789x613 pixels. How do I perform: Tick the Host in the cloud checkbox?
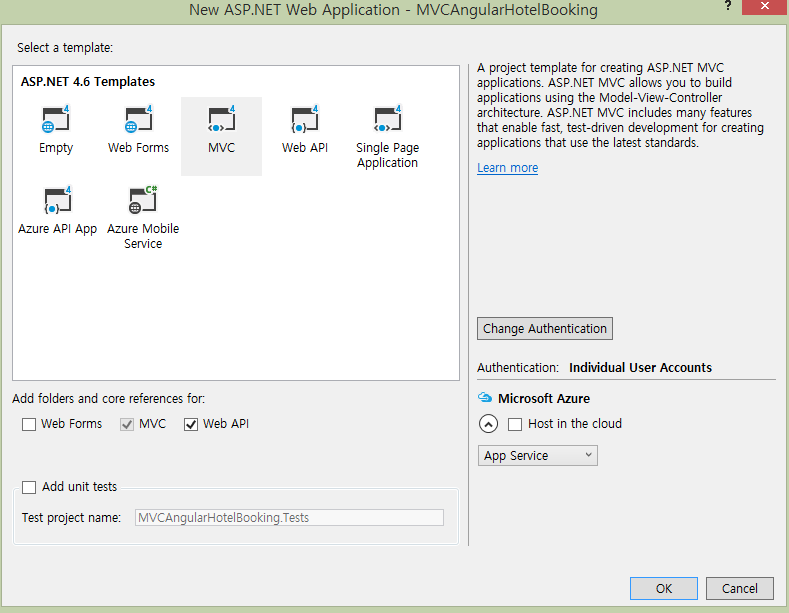pyautogui.click(x=515, y=424)
